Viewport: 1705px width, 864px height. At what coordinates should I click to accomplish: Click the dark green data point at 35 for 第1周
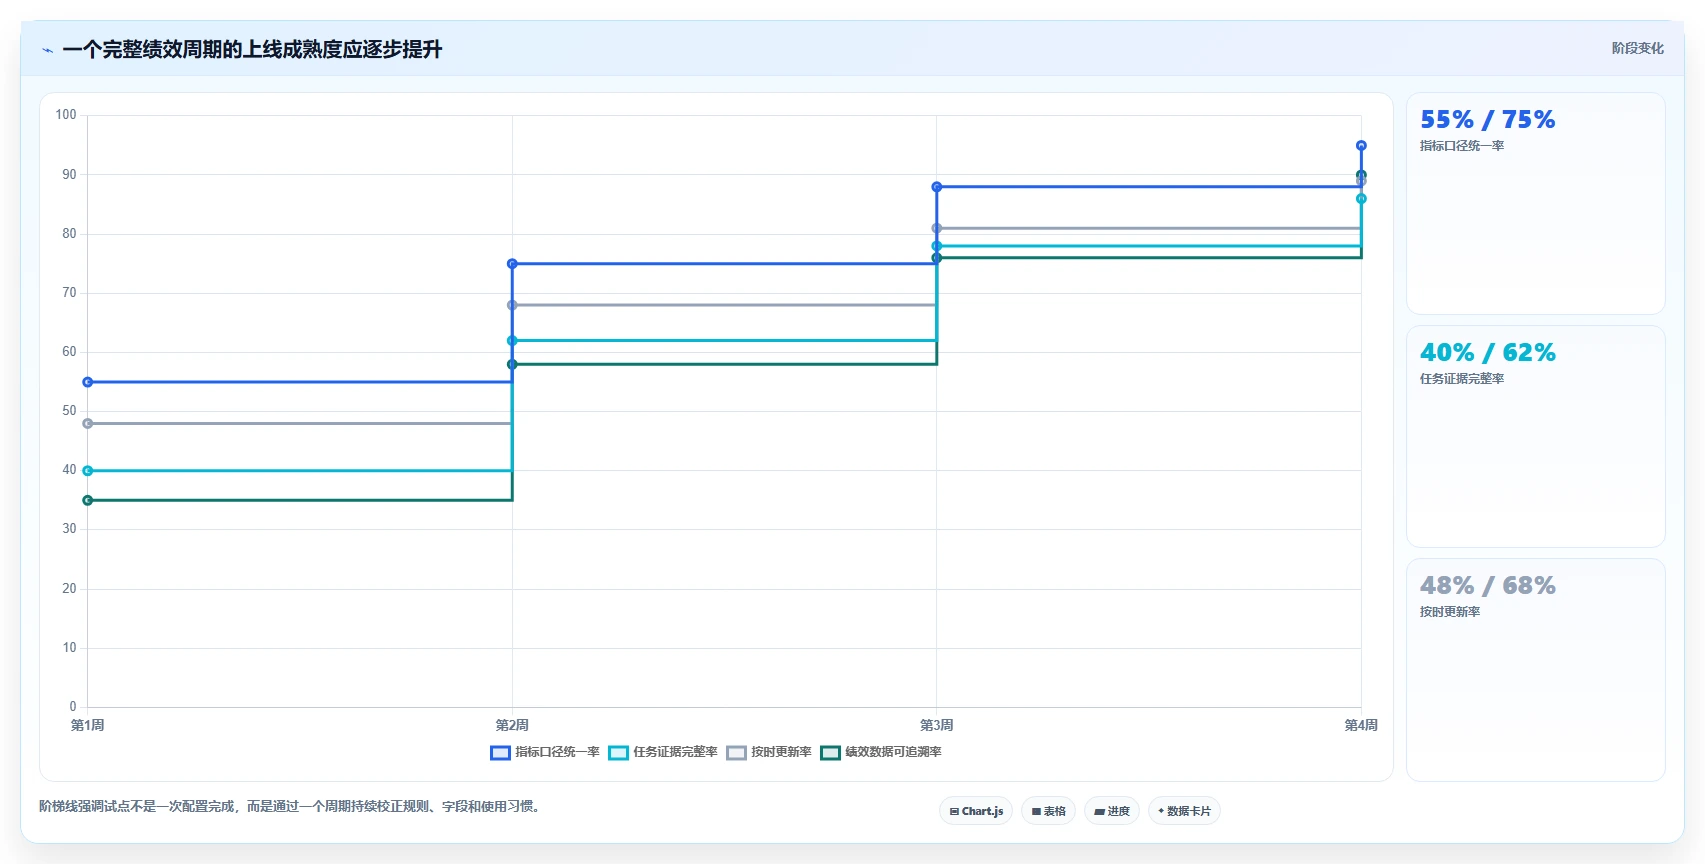[88, 500]
